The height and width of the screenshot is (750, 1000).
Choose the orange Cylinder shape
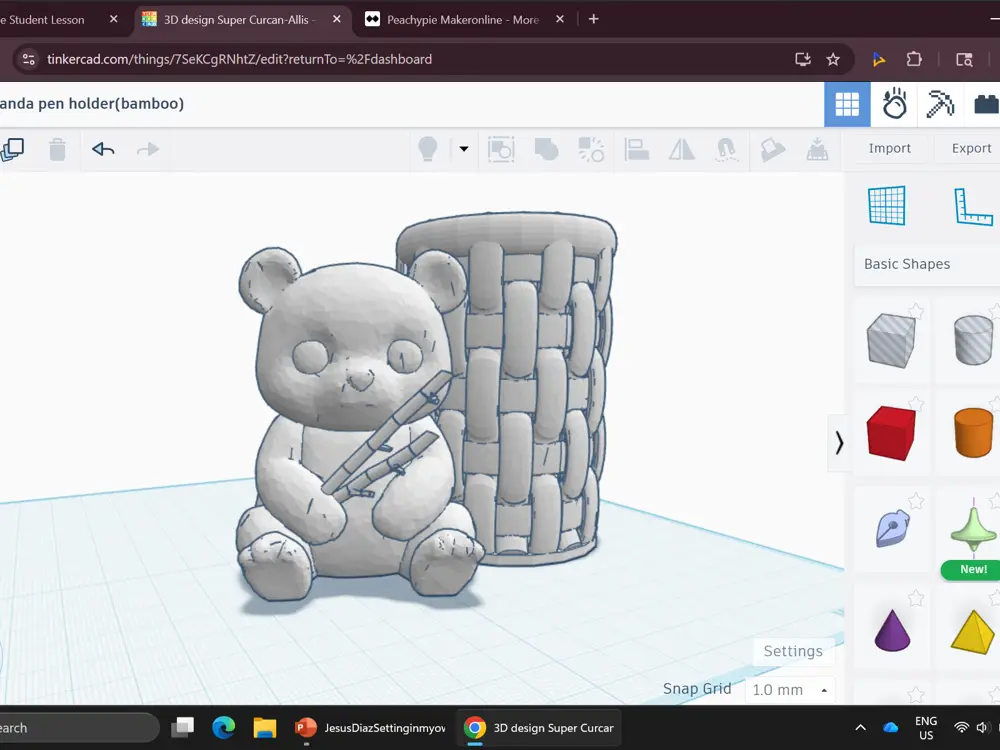pyautogui.click(x=973, y=434)
